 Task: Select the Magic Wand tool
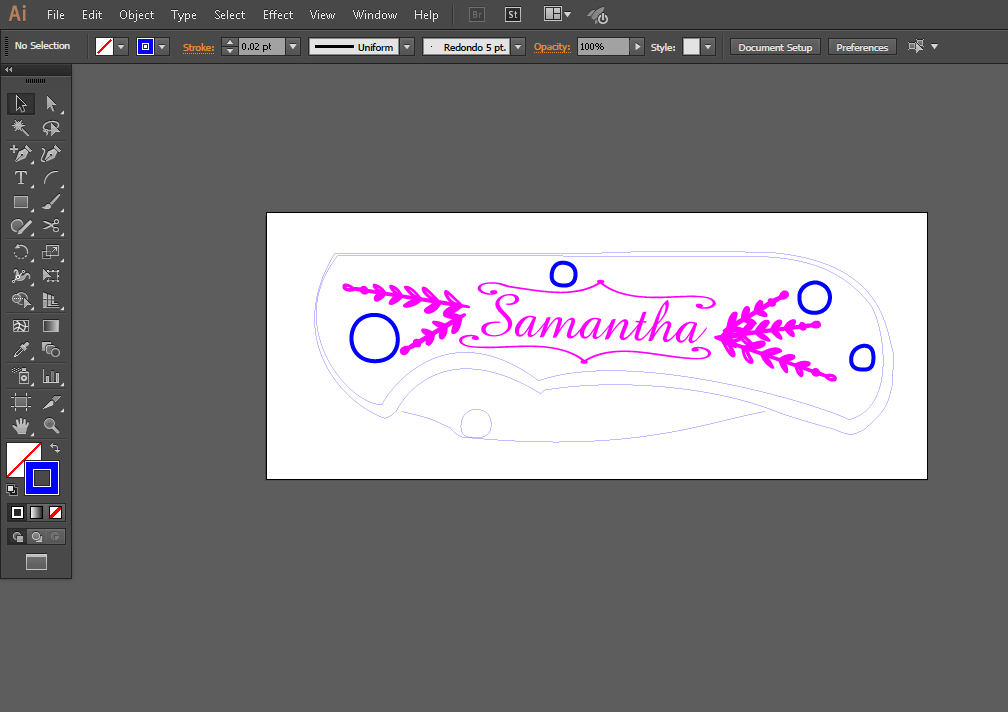(x=20, y=128)
